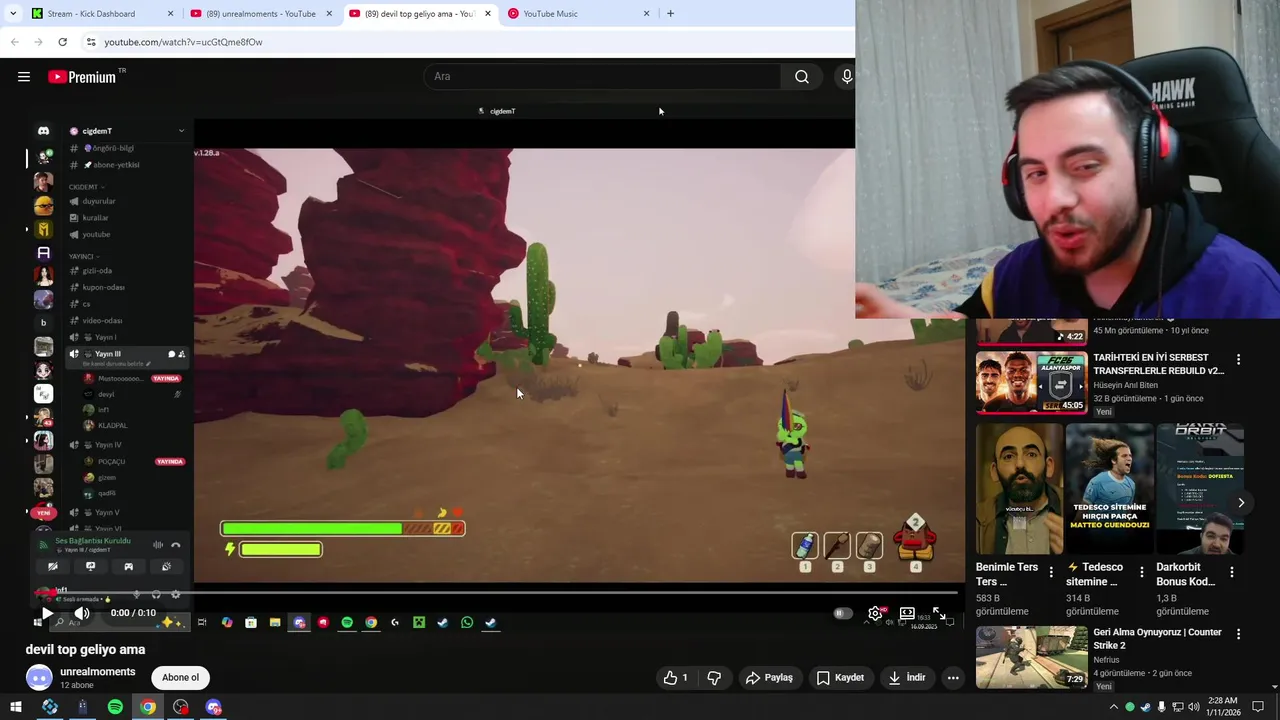Screen dimensions: 1280x720
Task: Mute the video using the speaker icon
Action: point(82,613)
